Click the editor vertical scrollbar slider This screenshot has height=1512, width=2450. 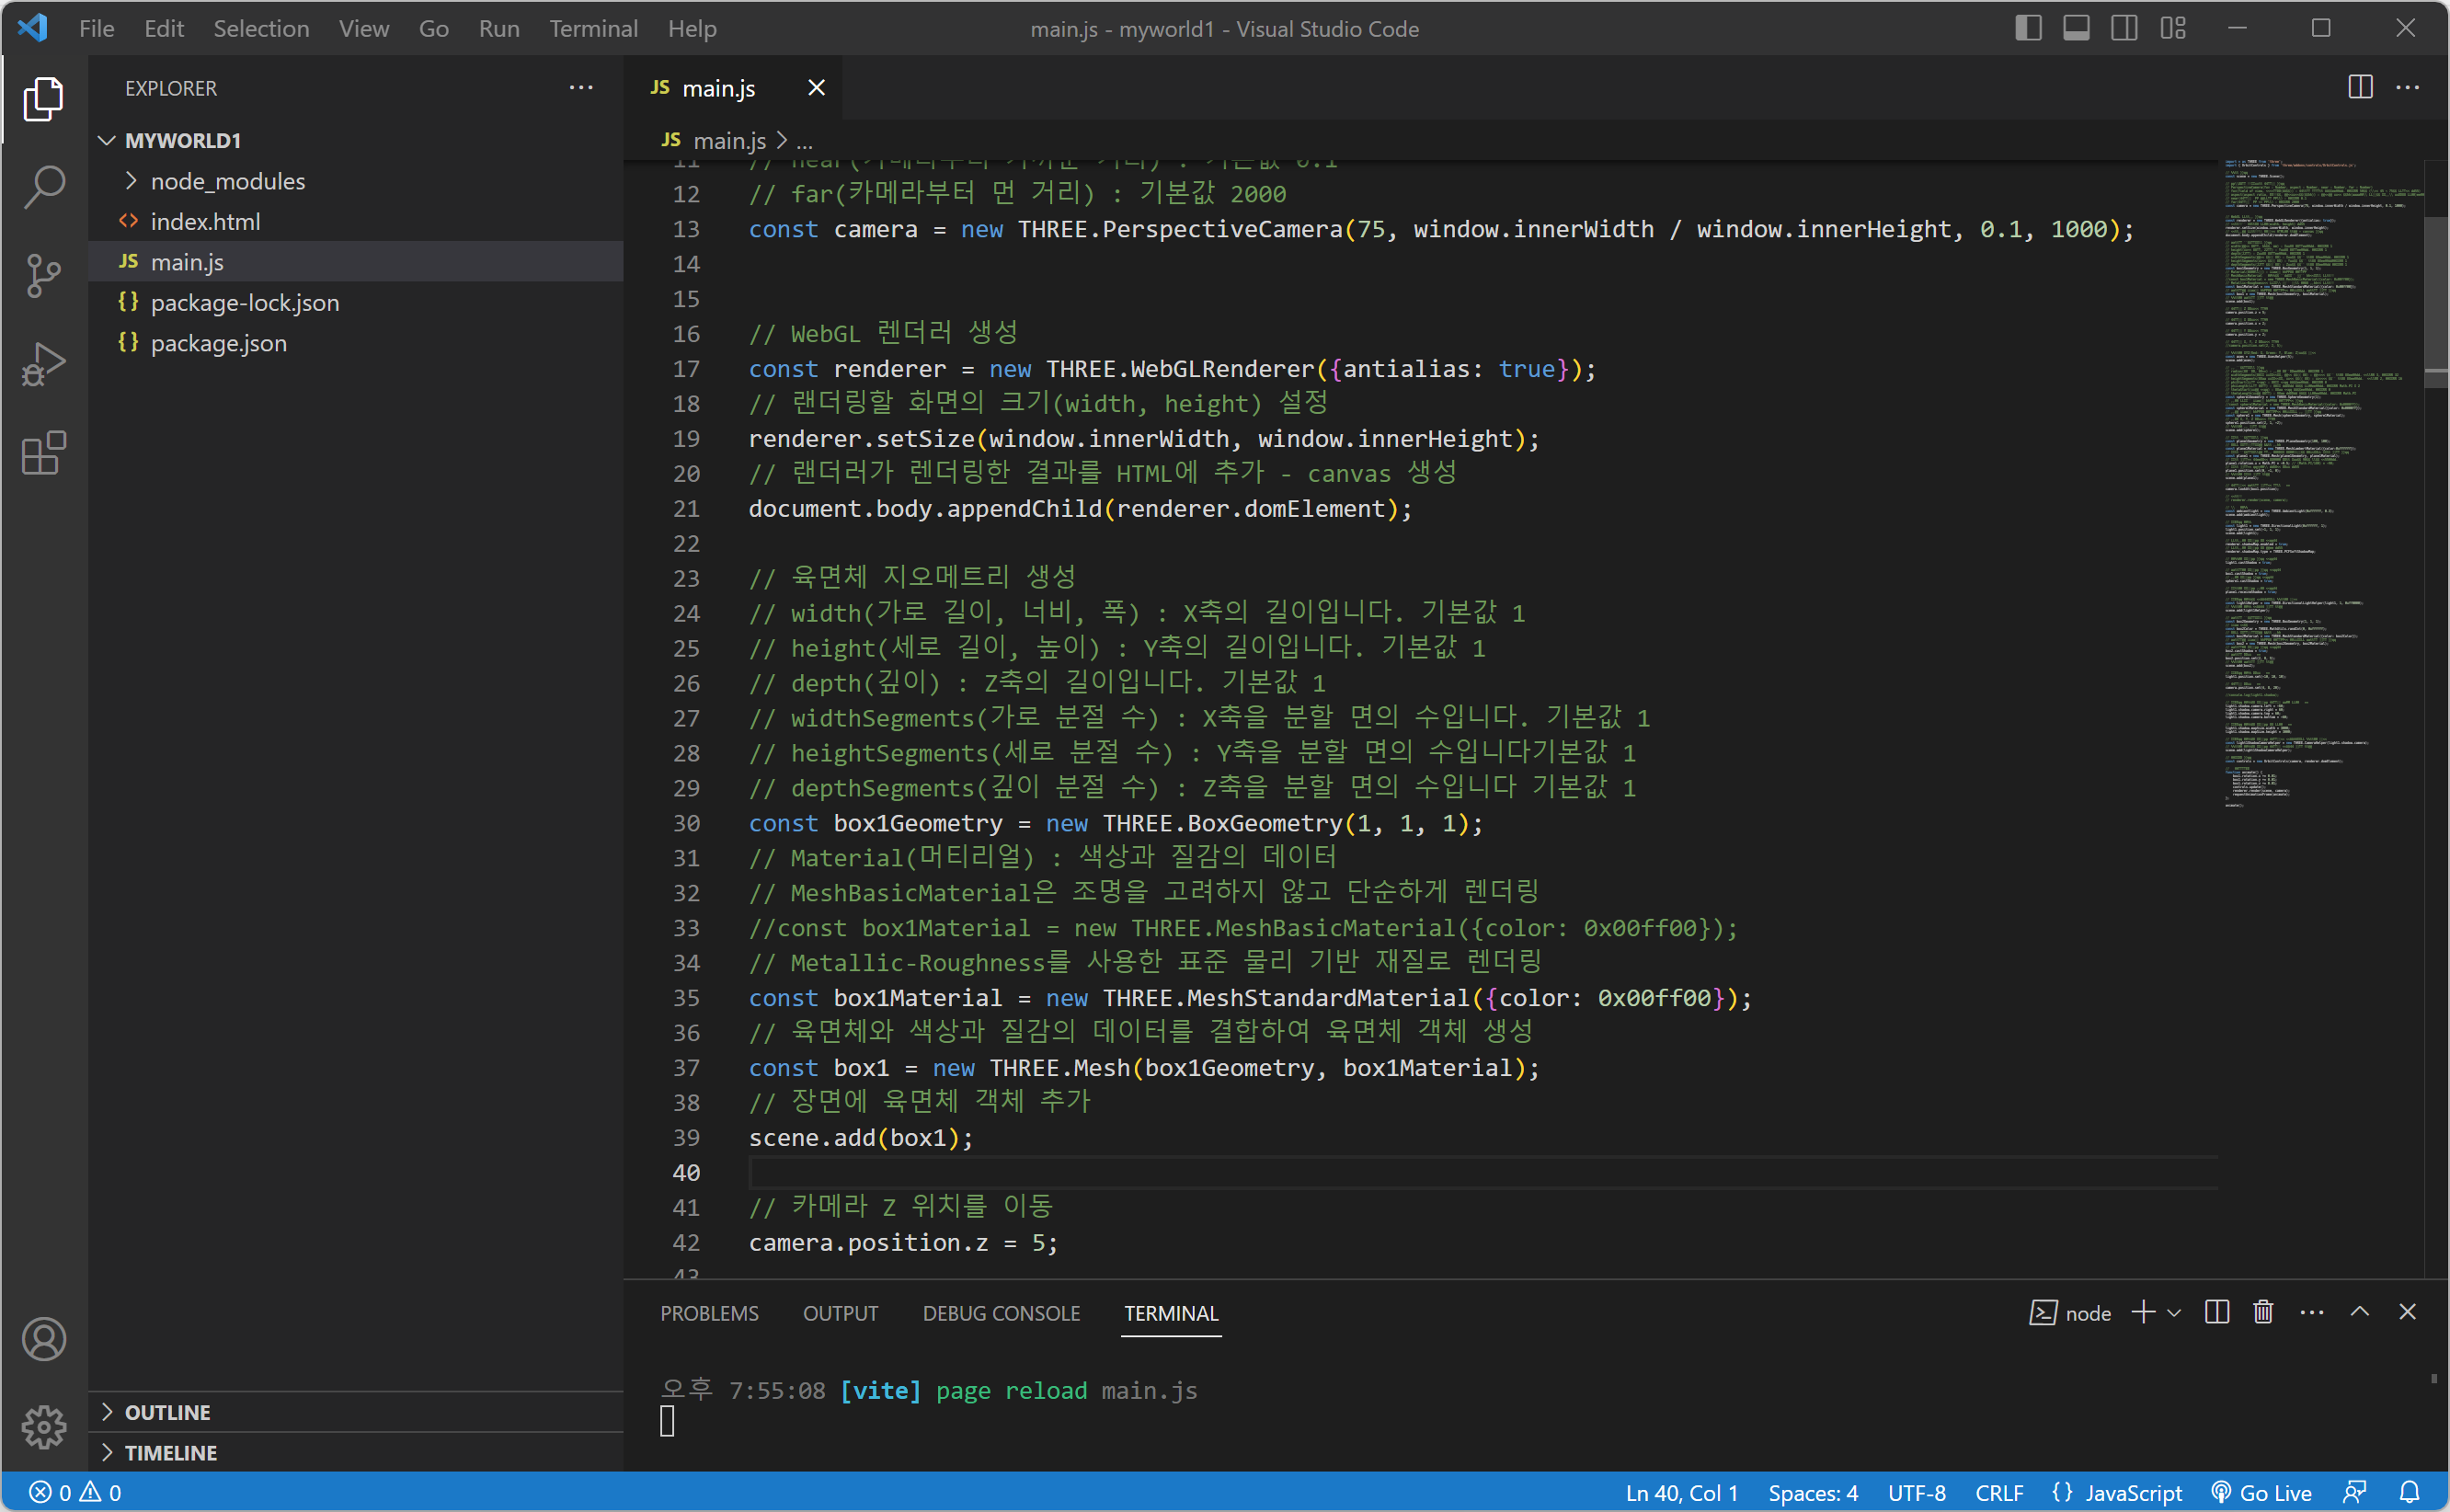[2436, 300]
